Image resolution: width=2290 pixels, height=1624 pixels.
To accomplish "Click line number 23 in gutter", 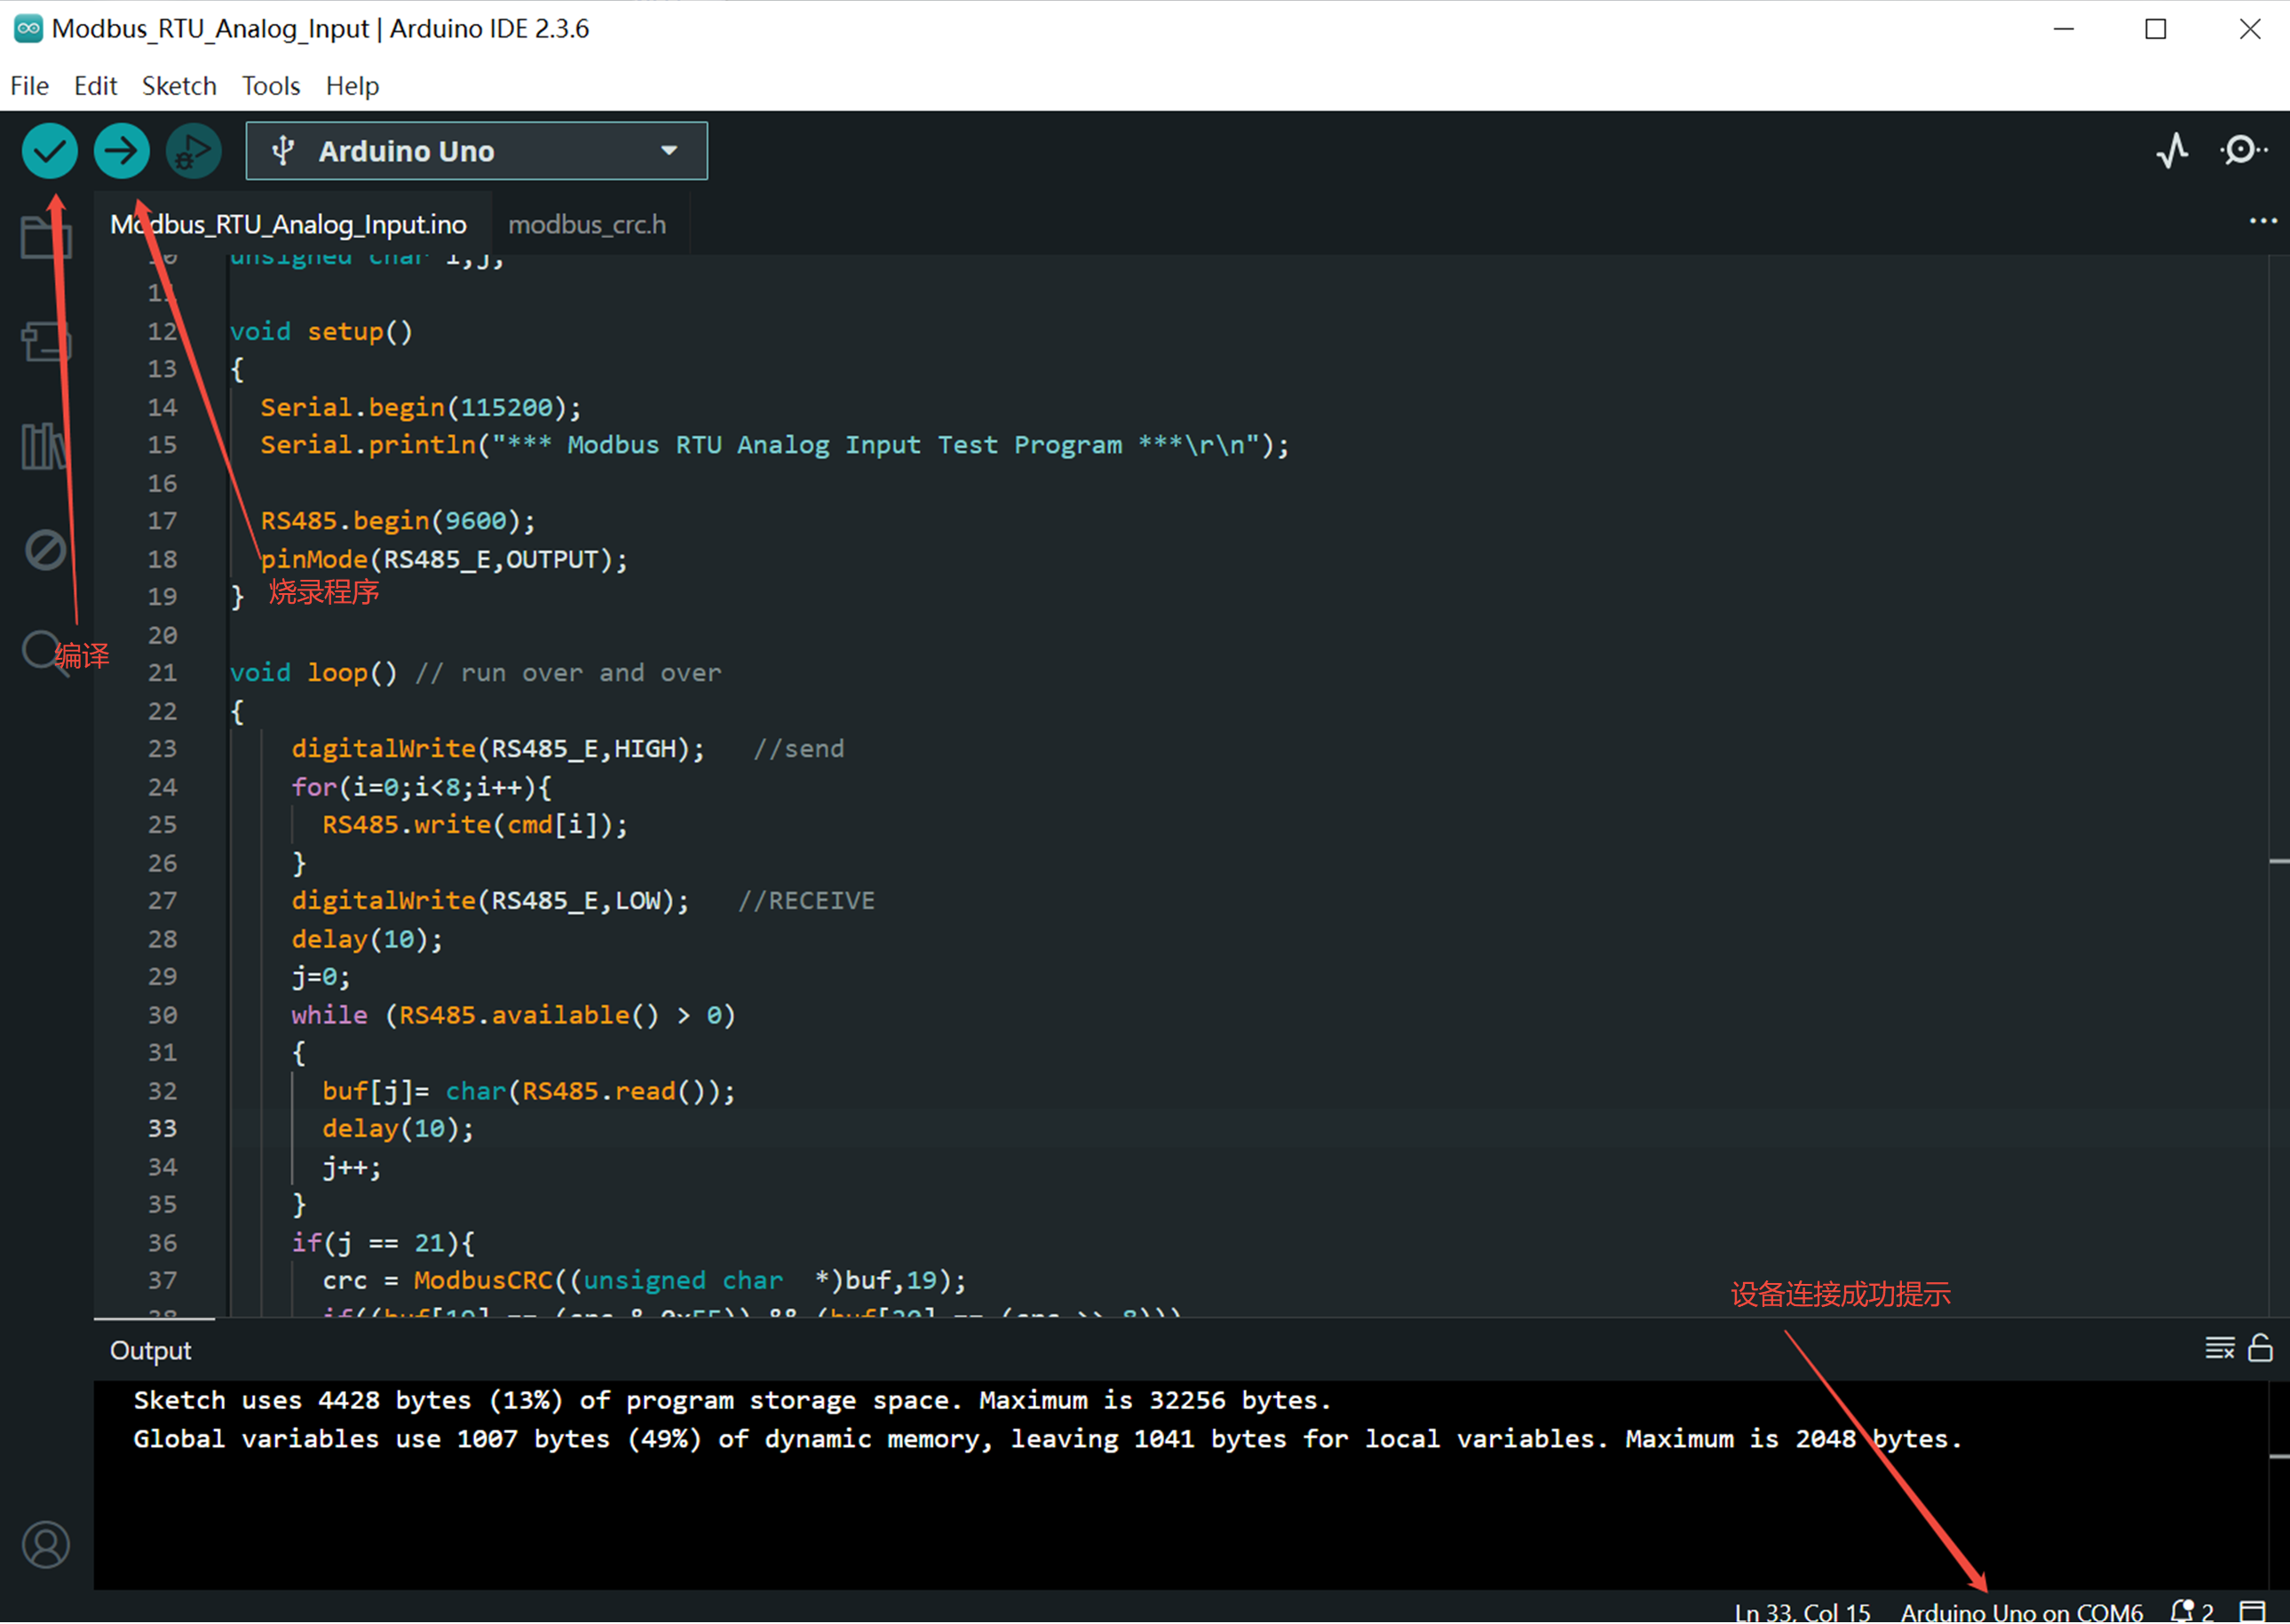I will [162, 749].
